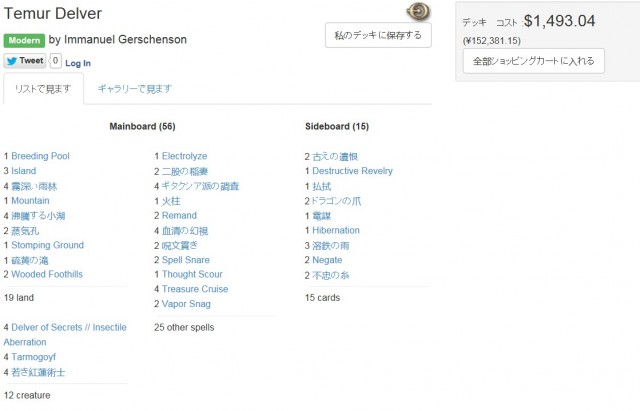The width and height of the screenshot is (640, 411).
Task: Switch to the ギャラリーで見ます tab
Action: coord(135,89)
